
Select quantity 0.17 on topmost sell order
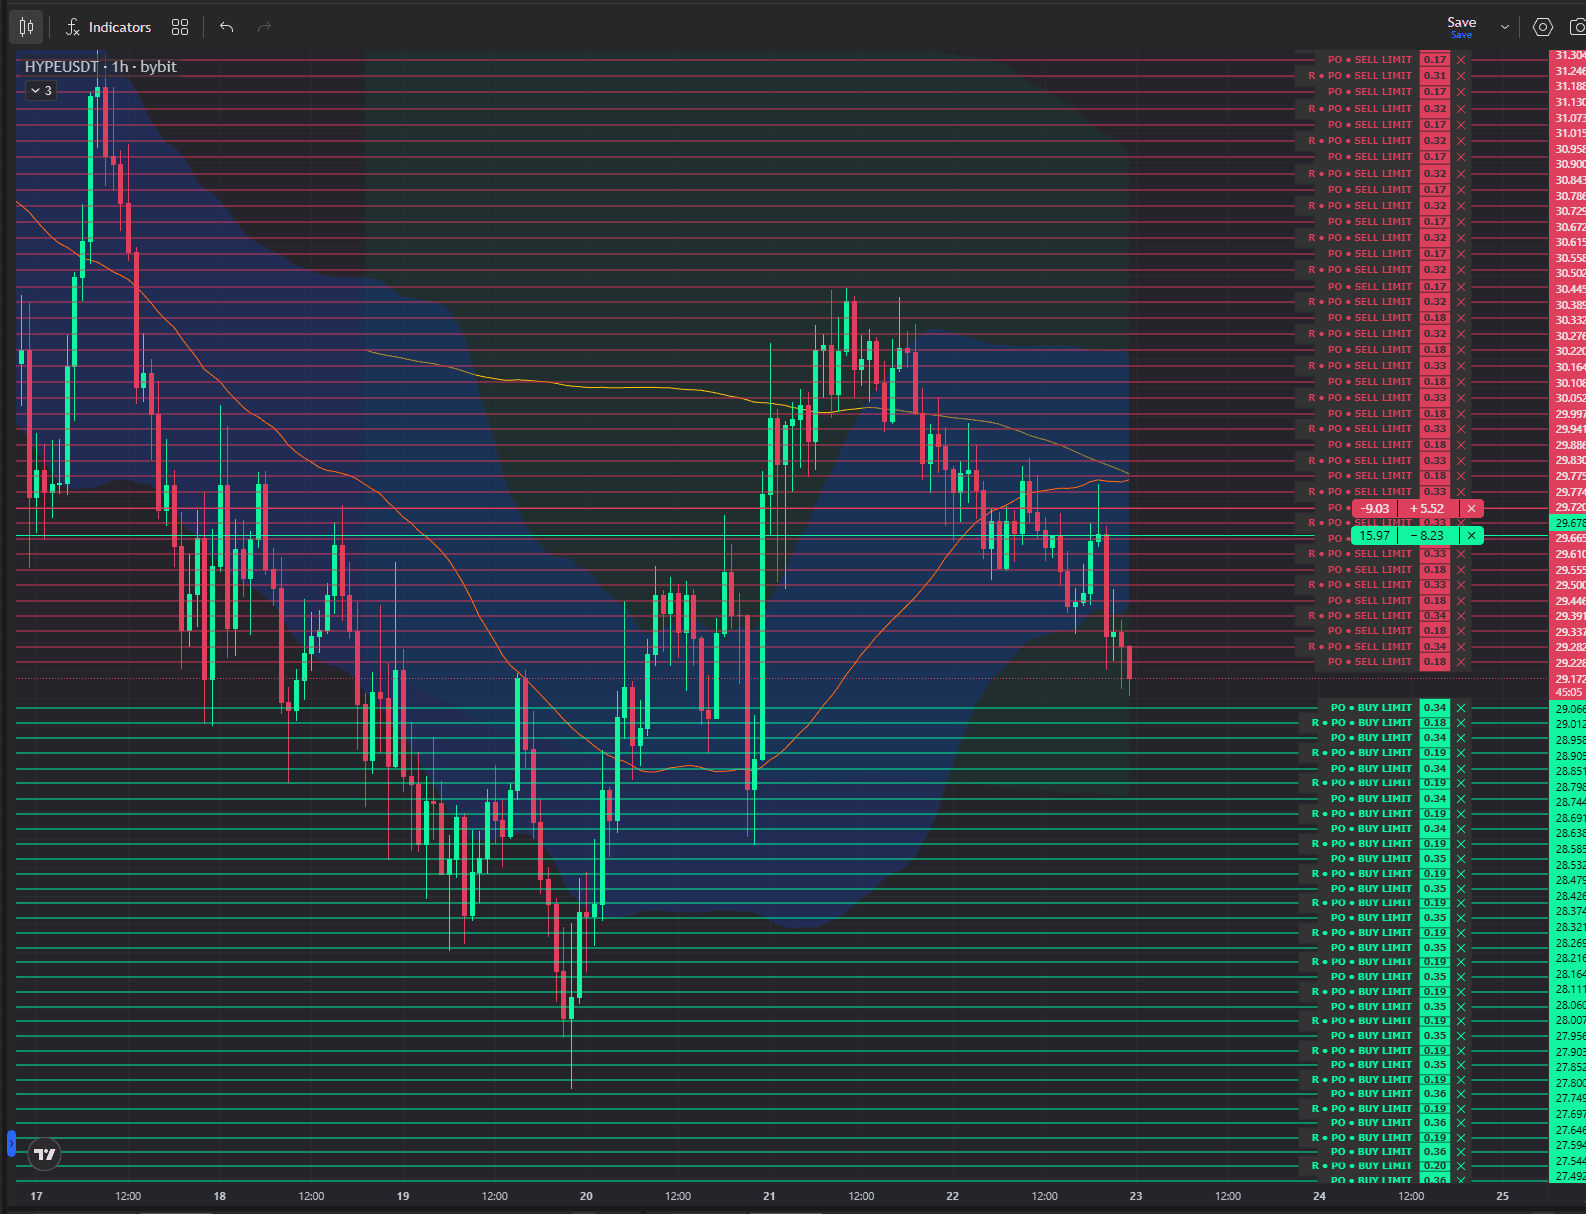1435,60
